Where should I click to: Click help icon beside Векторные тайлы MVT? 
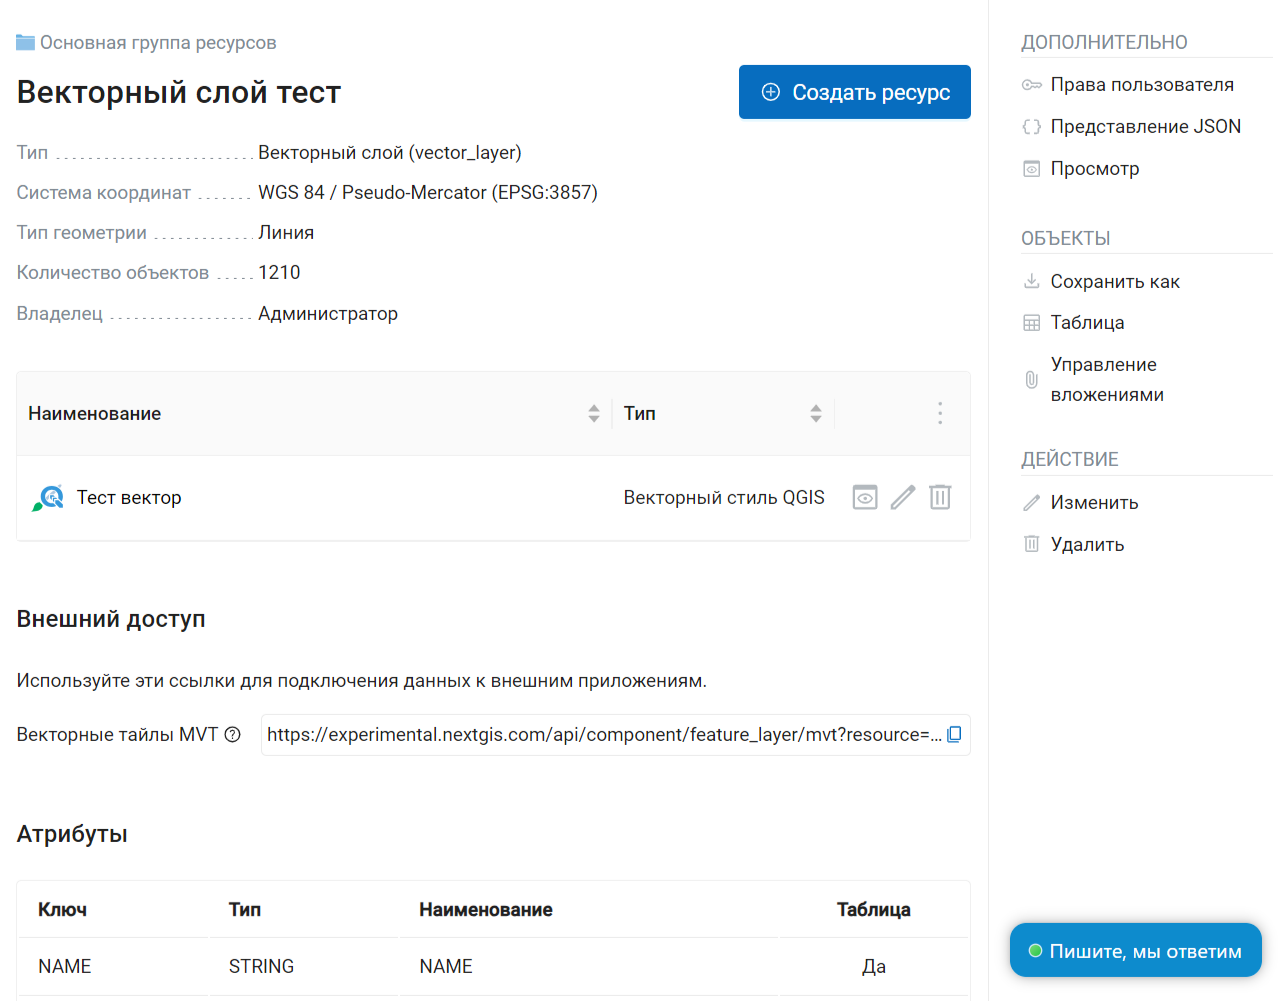[x=233, y=735]
